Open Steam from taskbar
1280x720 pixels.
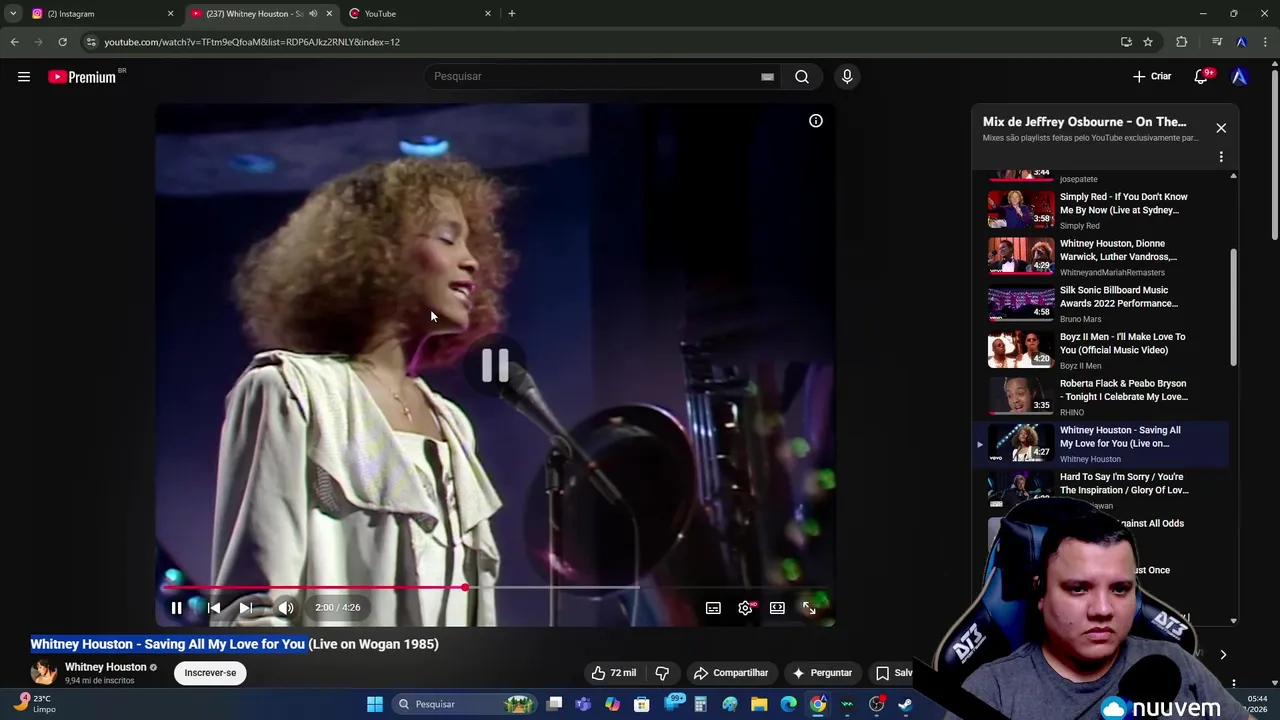coord(905,704)
